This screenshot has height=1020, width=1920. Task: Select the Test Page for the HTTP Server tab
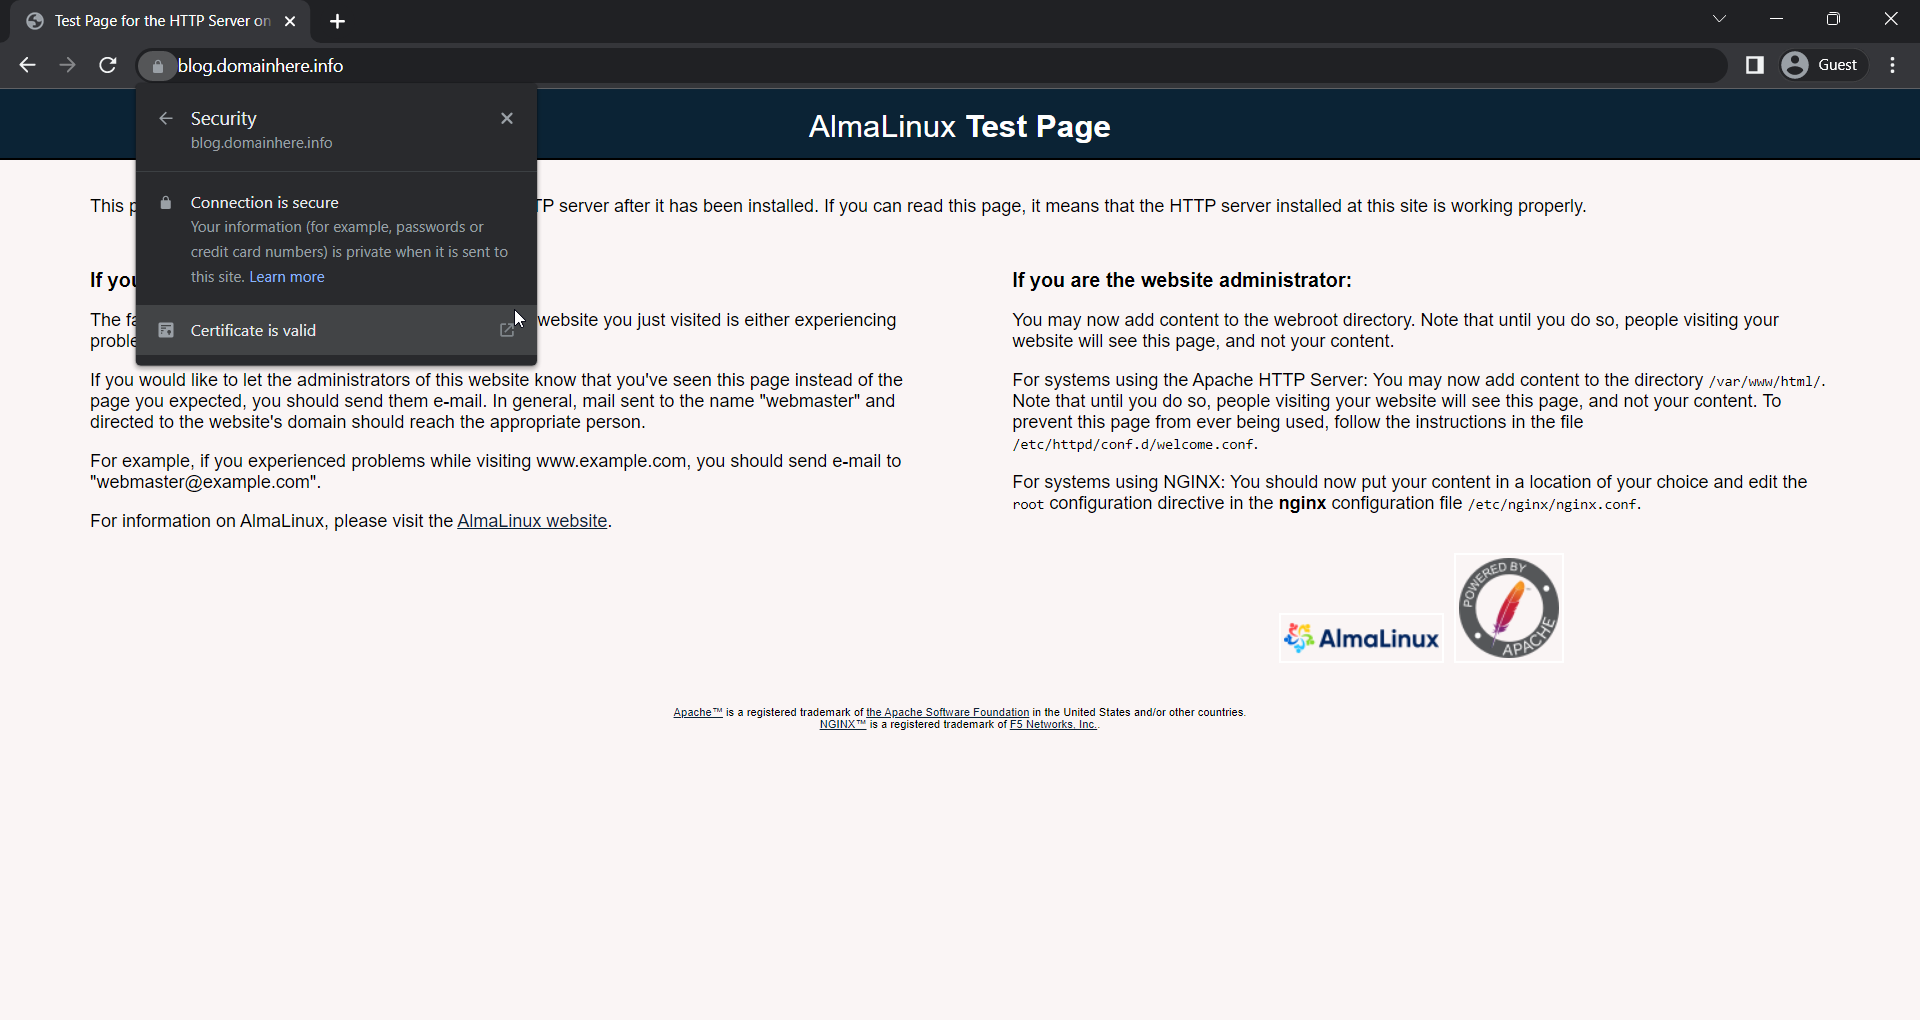point(160,21)
